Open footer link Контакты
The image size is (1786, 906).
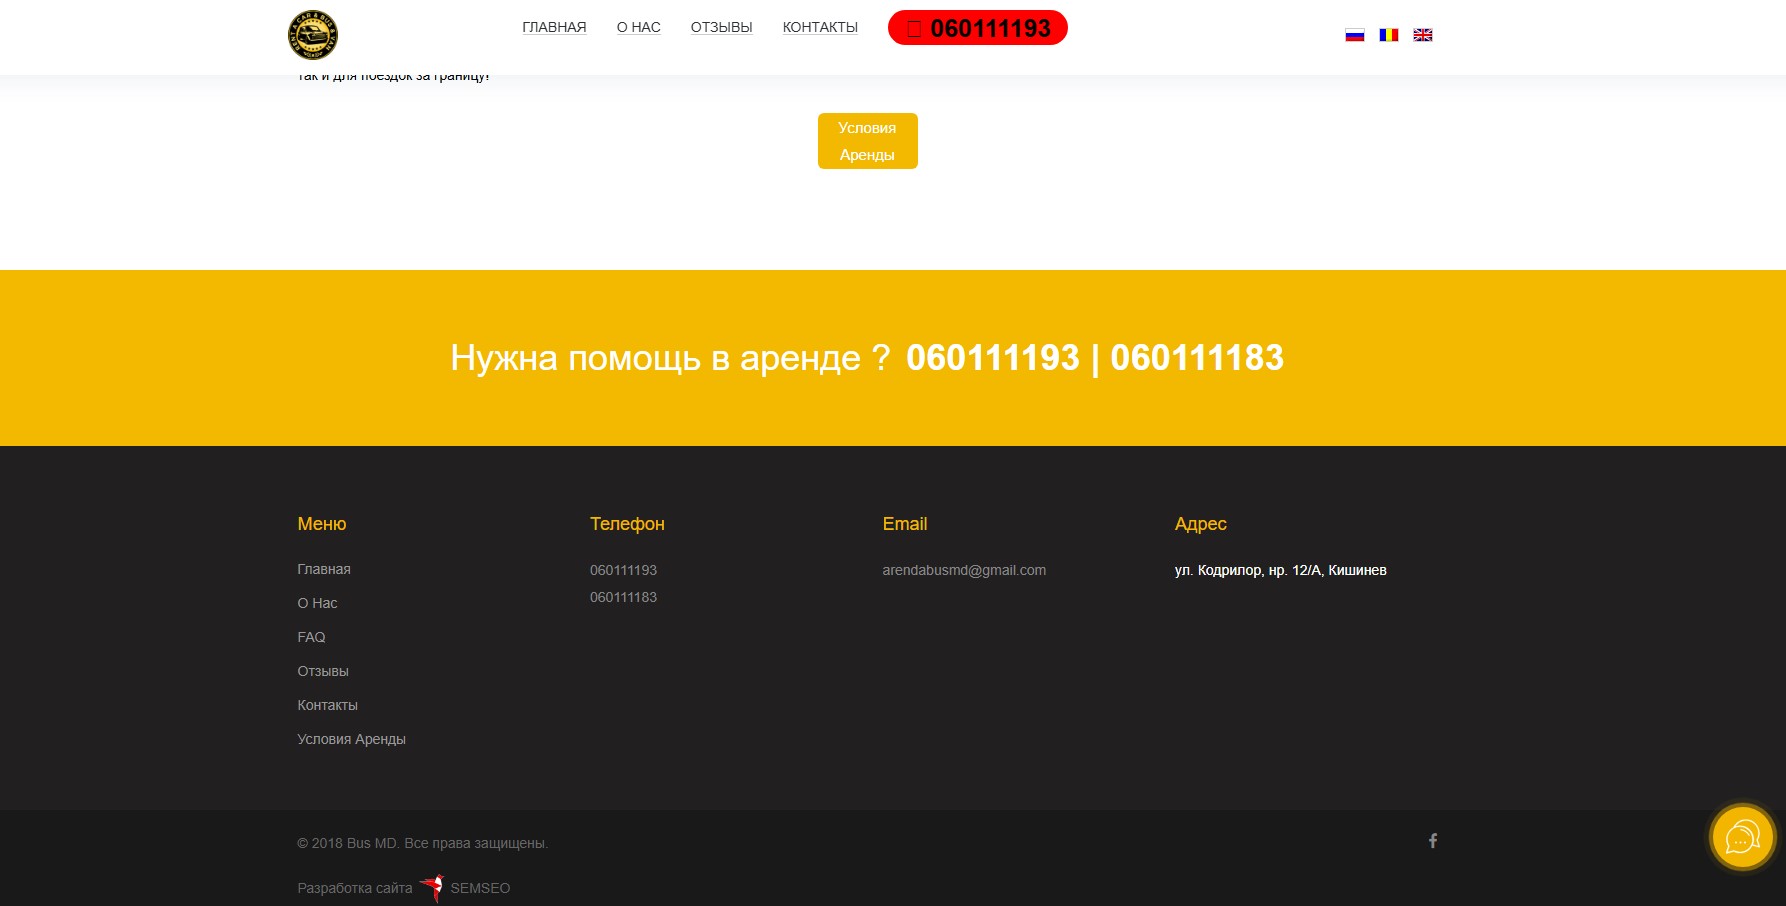tap(327, 705)
